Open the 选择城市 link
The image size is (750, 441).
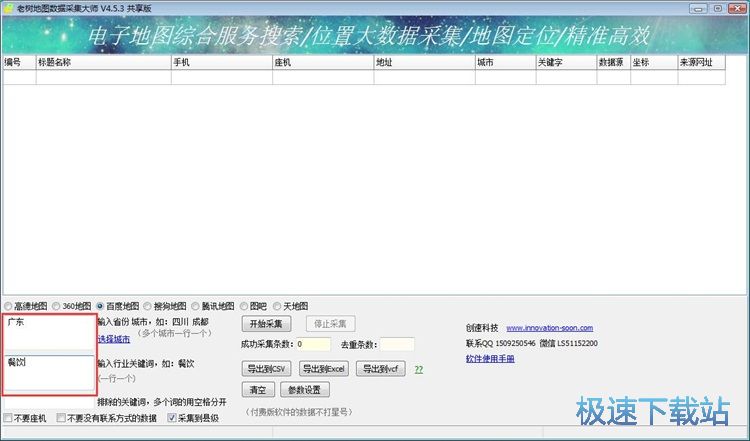pos(114,339)
